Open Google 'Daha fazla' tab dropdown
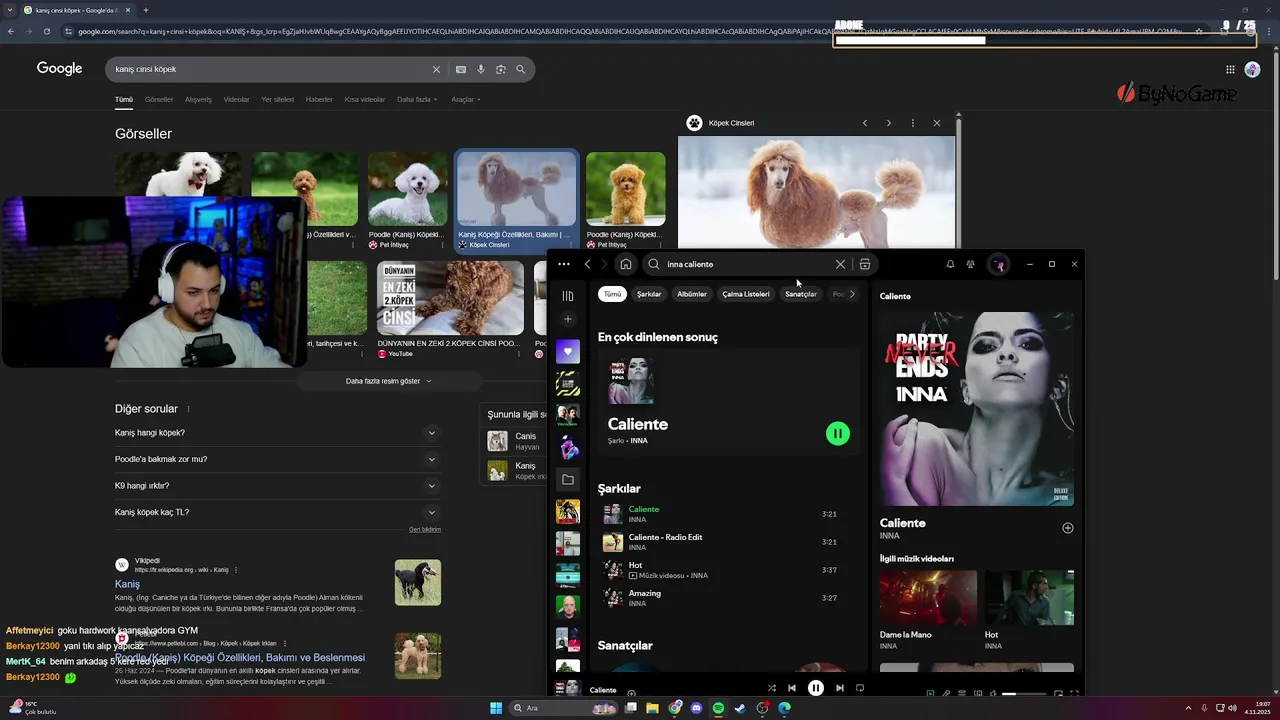 pos(416,99)
